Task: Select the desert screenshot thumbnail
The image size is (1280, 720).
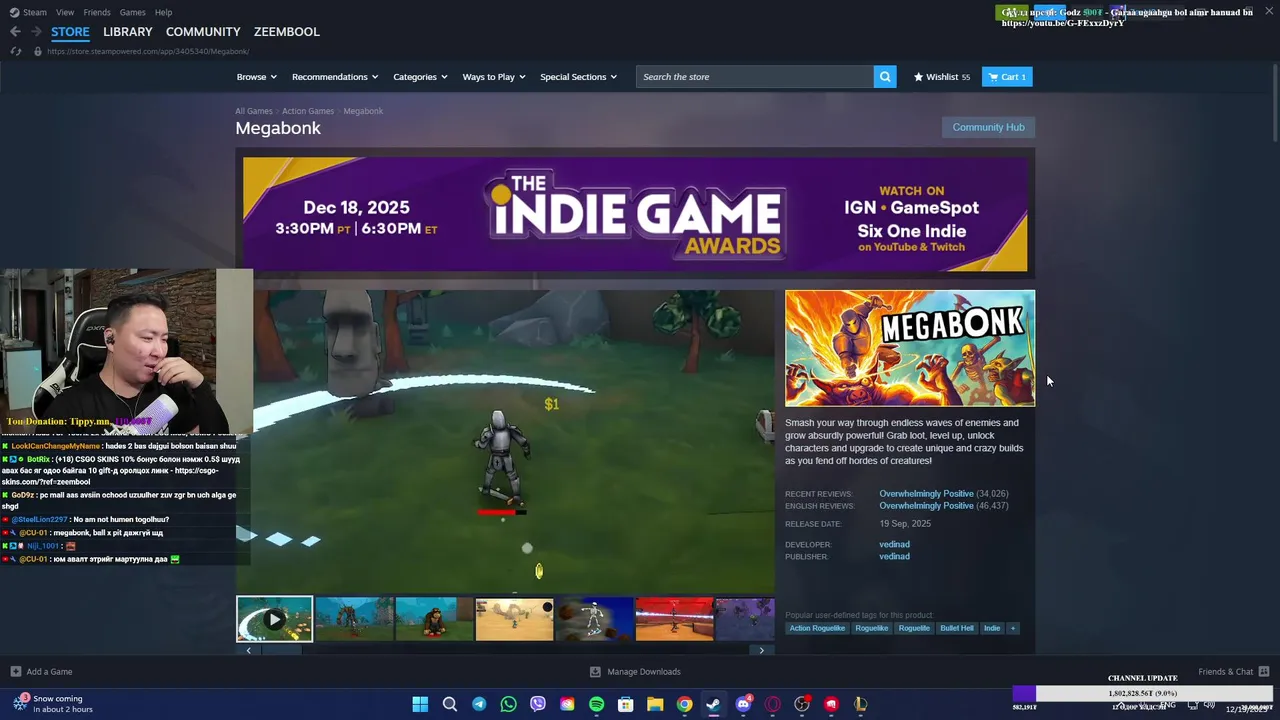Action: click(x=514, y=619)
